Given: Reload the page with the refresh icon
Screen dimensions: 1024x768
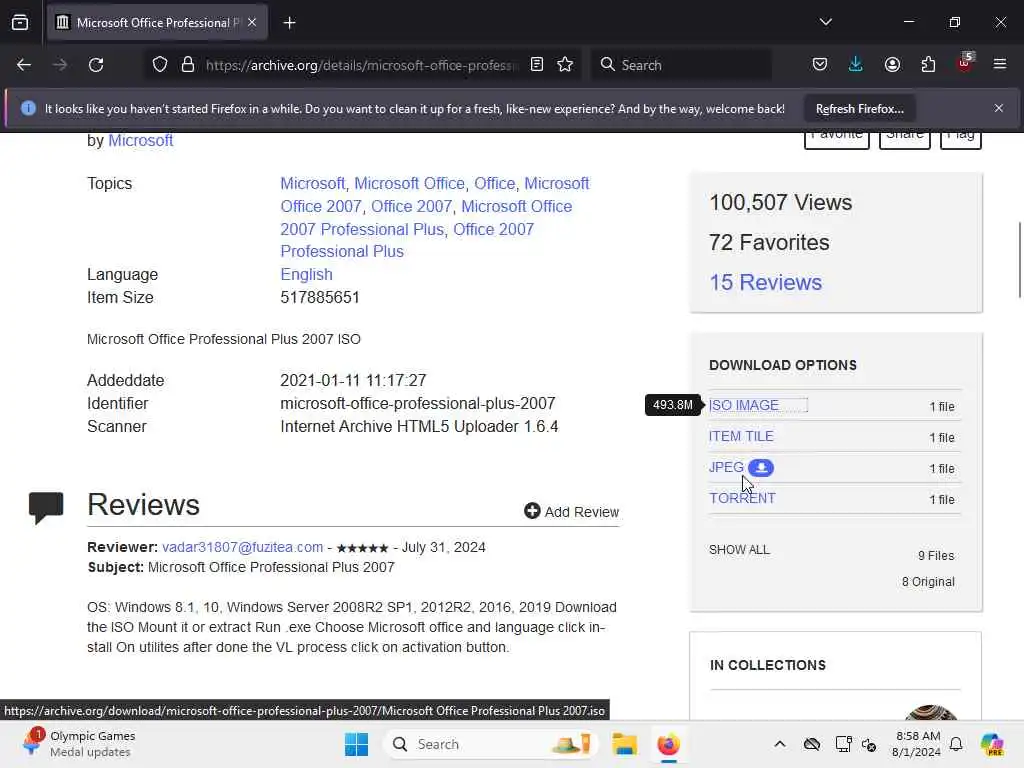Looking at the screenshot, I should 96,65.
